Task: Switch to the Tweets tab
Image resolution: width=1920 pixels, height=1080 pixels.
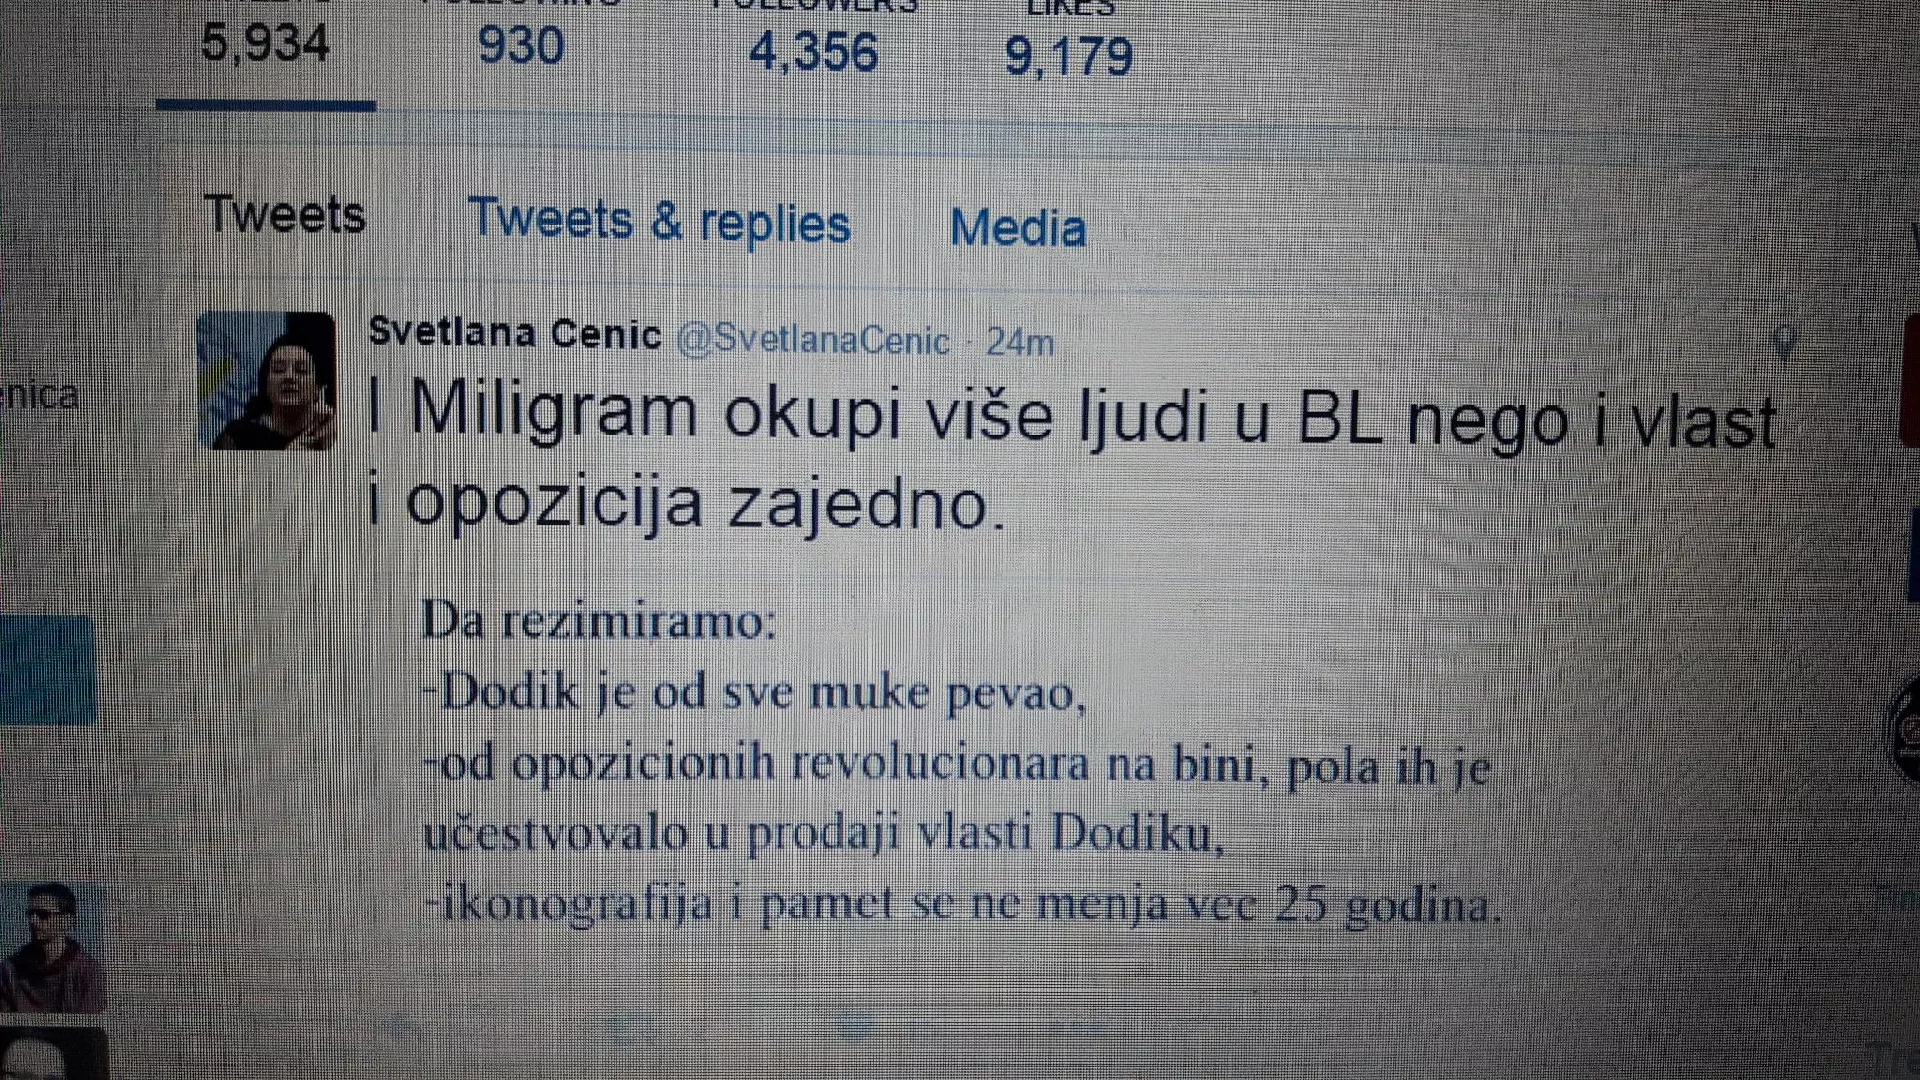Action: tap(285, 214)
